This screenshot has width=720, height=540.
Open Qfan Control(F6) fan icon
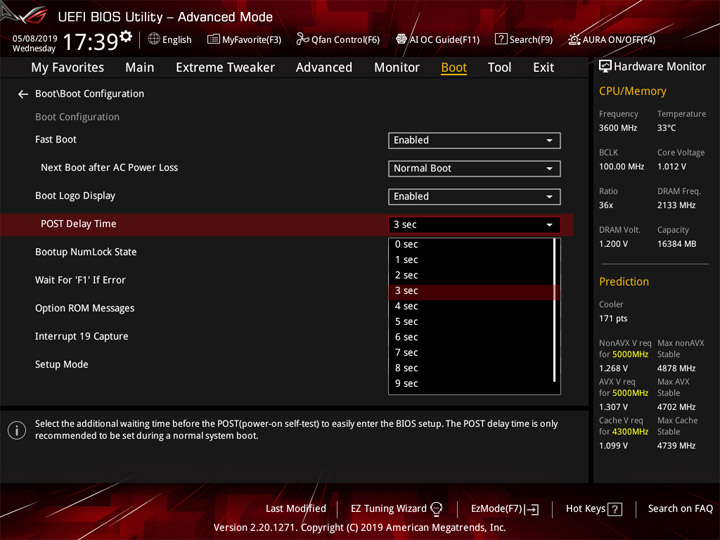pyautogui.click(x=302, y=39)
